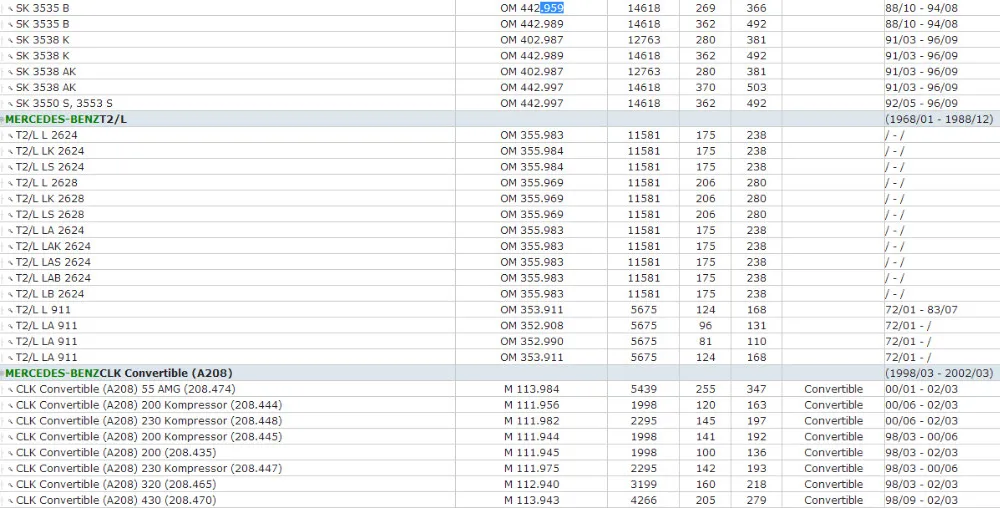Click the 347 horsepower value
Screen dimensions: 1000x508
pyautogui.click(x=756, y=389)
